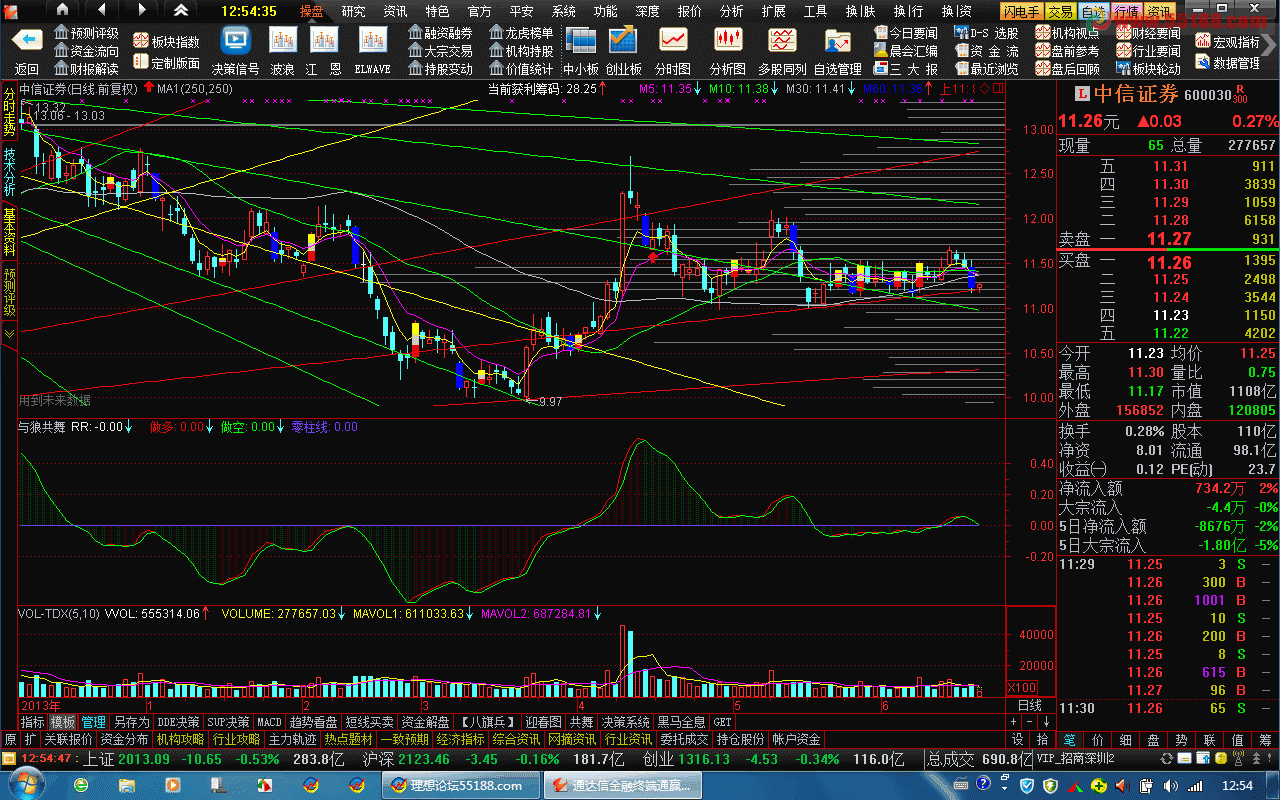Select the 黑马全息 indicator tab
1280x800 pixels.
(x=681, y=721)
